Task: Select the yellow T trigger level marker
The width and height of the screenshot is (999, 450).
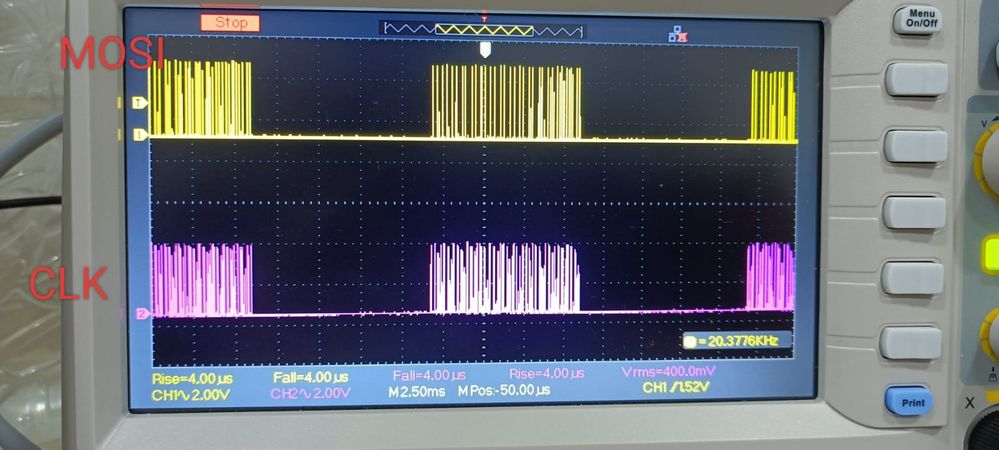Action: coord(140,102)
